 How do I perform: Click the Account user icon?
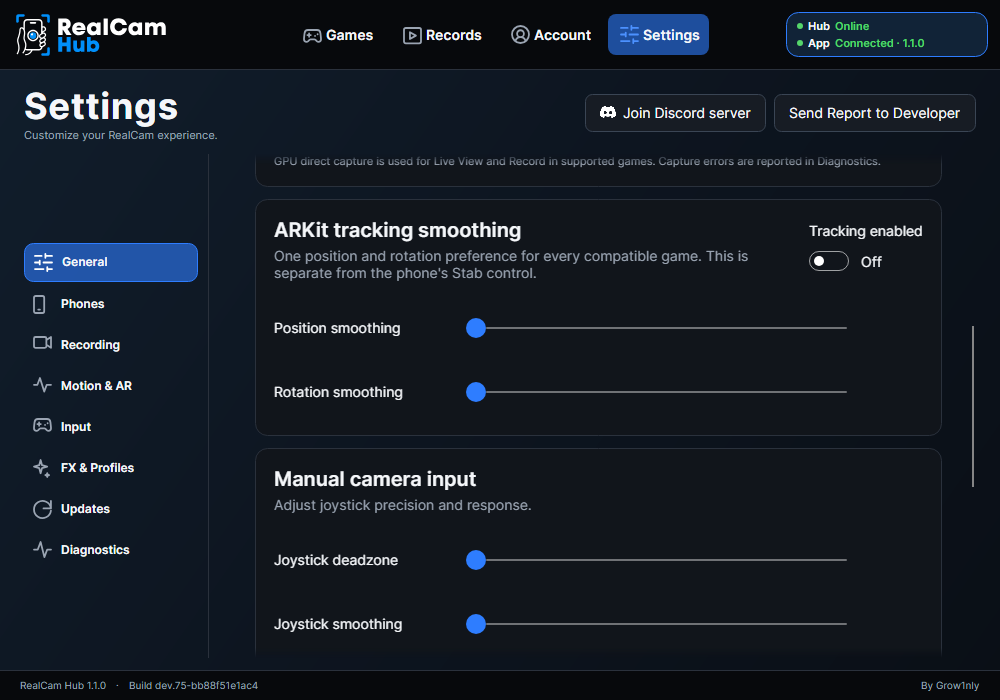point(520,34)
